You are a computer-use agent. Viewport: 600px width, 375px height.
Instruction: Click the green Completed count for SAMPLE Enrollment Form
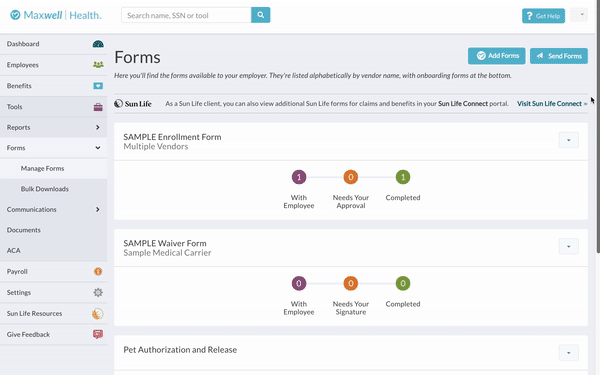[403, 177]
